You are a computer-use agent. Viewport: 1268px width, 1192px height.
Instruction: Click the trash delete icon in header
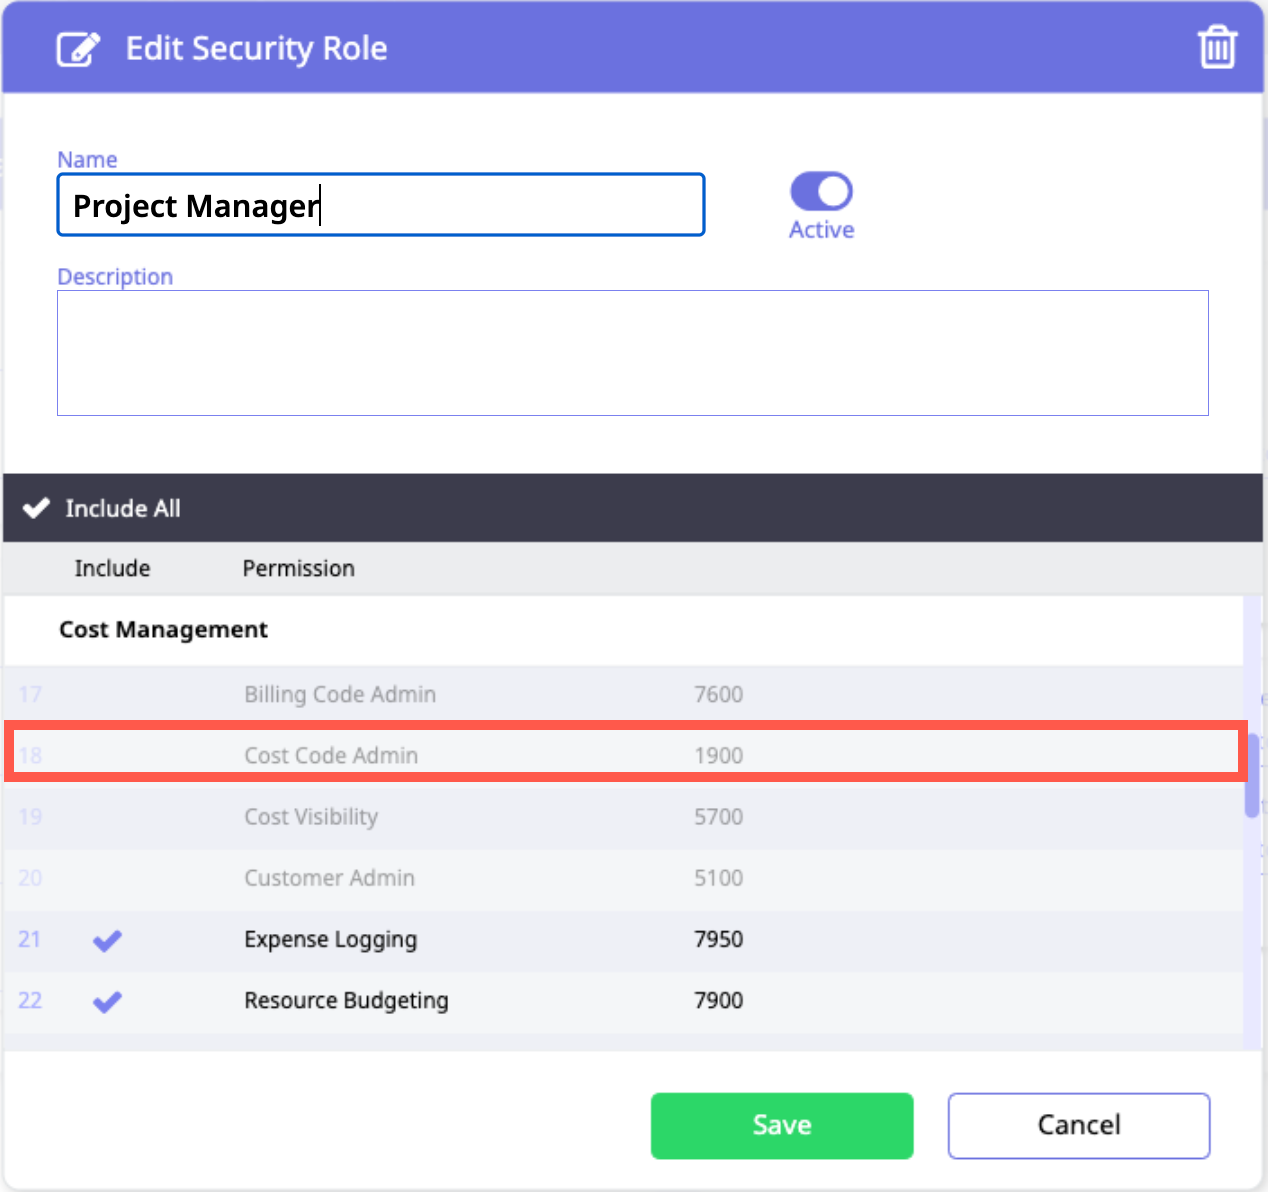(x=1217, y=47)
